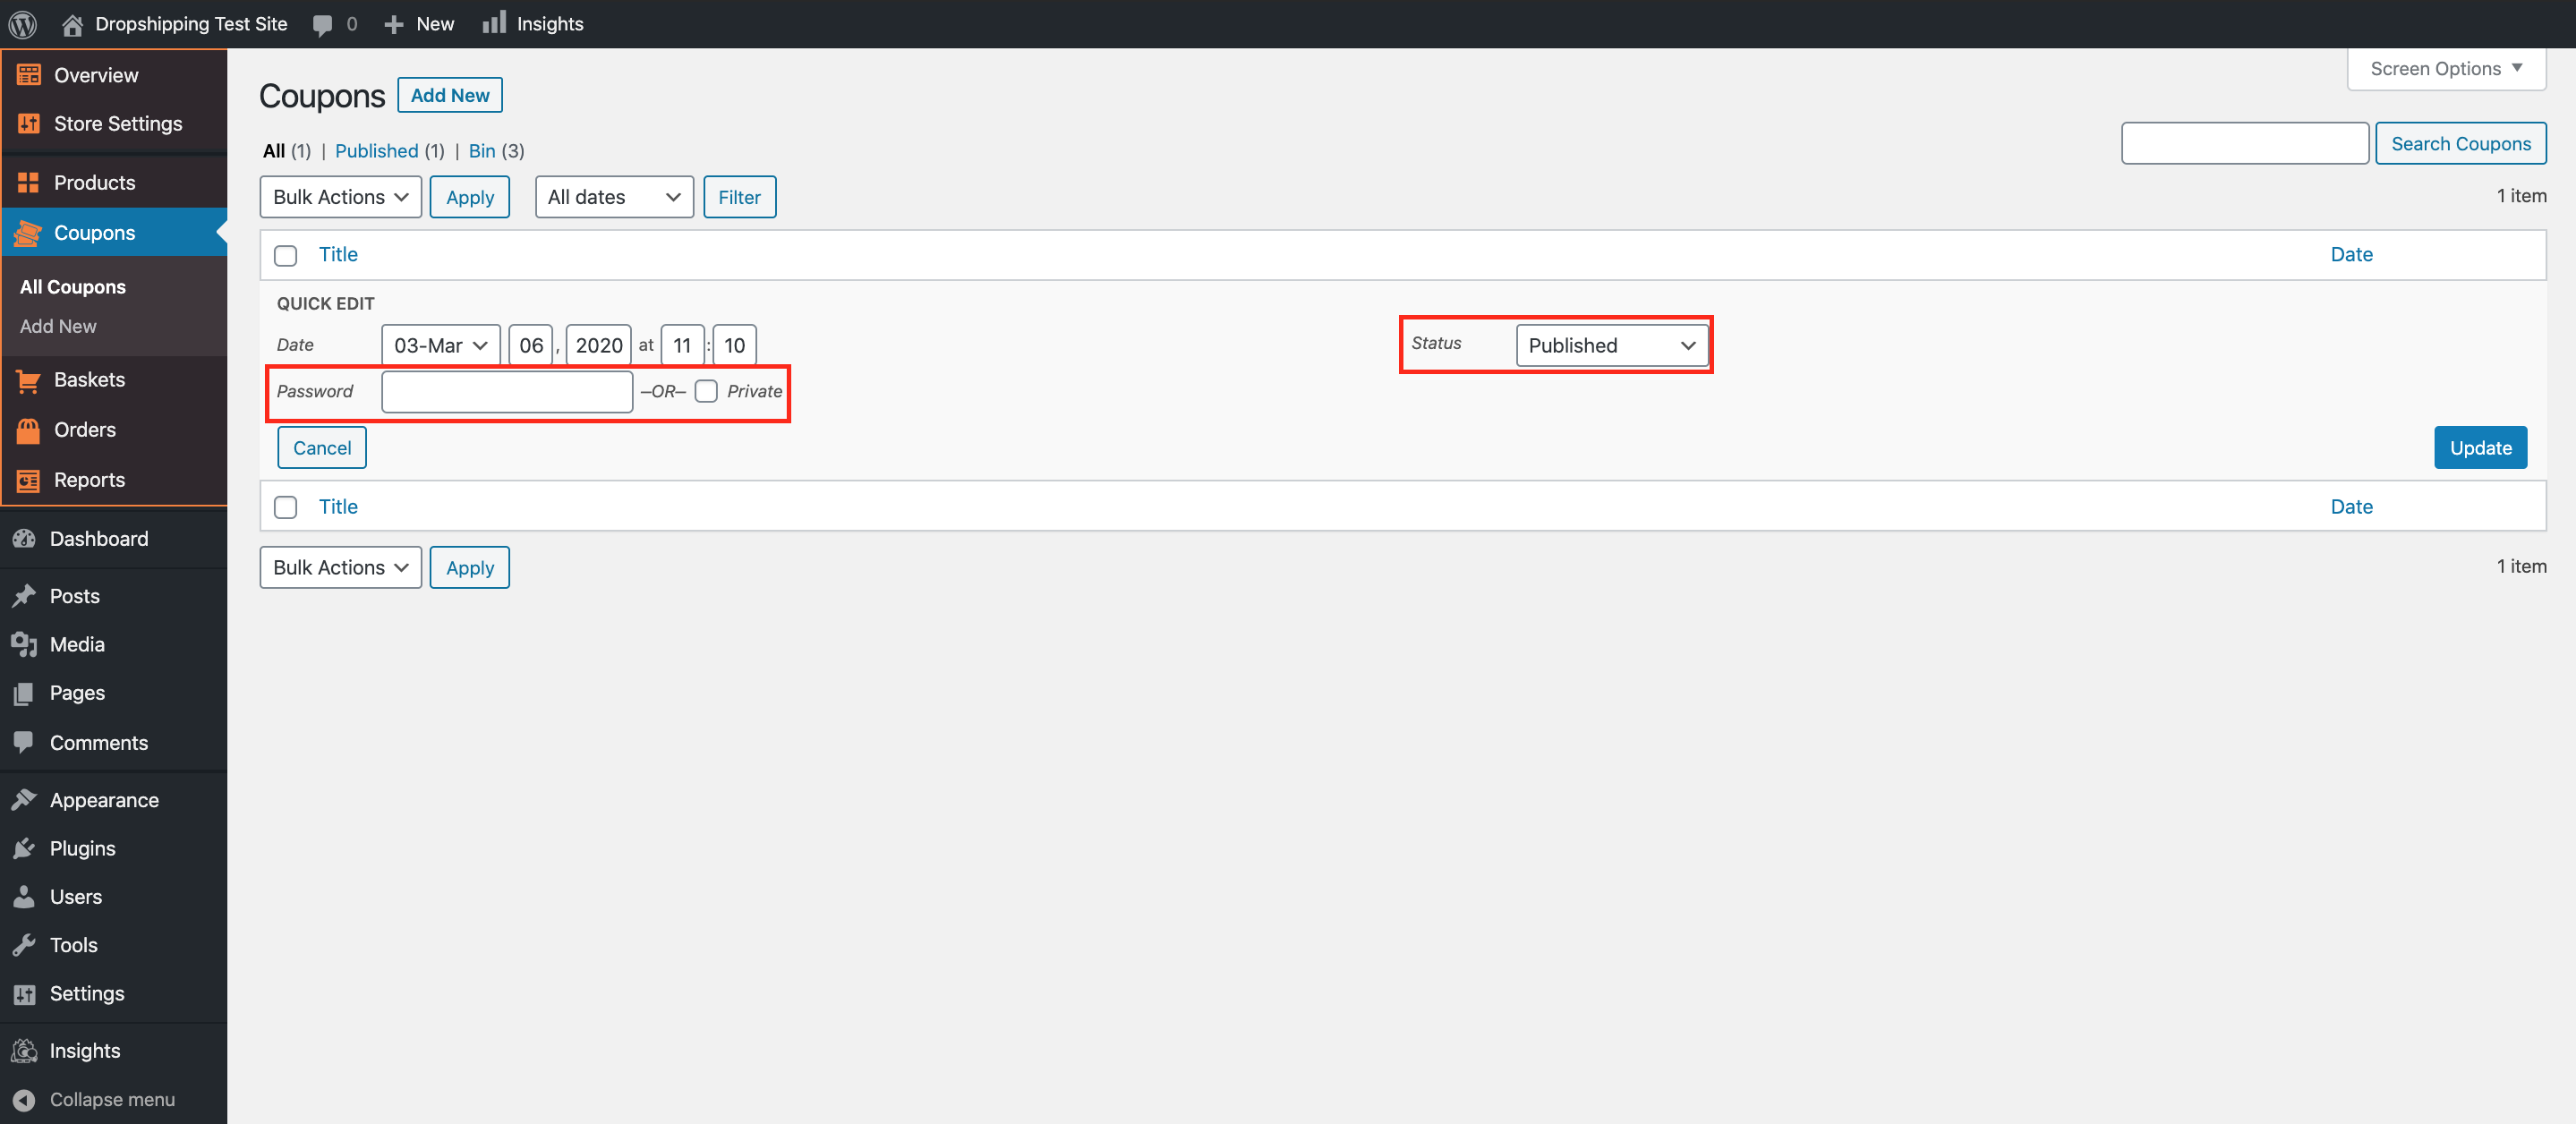Click the comments bubble icon in admin bar
Image resolution: width=2576 pixels, height=1124 pixels.
point(322,24)
